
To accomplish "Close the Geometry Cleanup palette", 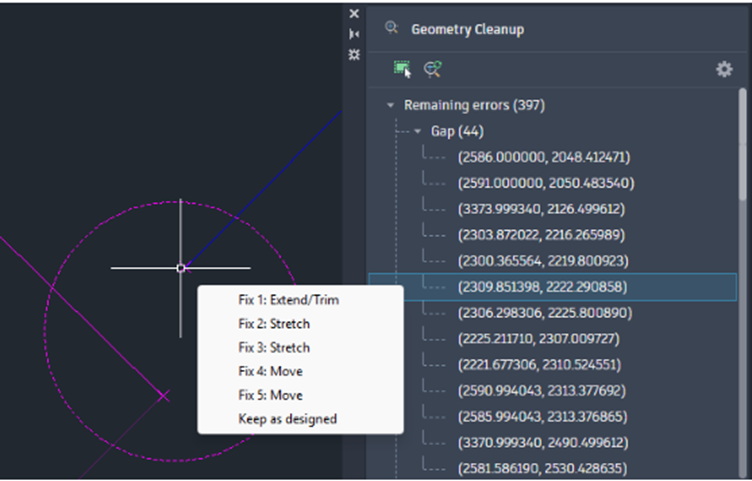I will (x=354, y=14).
